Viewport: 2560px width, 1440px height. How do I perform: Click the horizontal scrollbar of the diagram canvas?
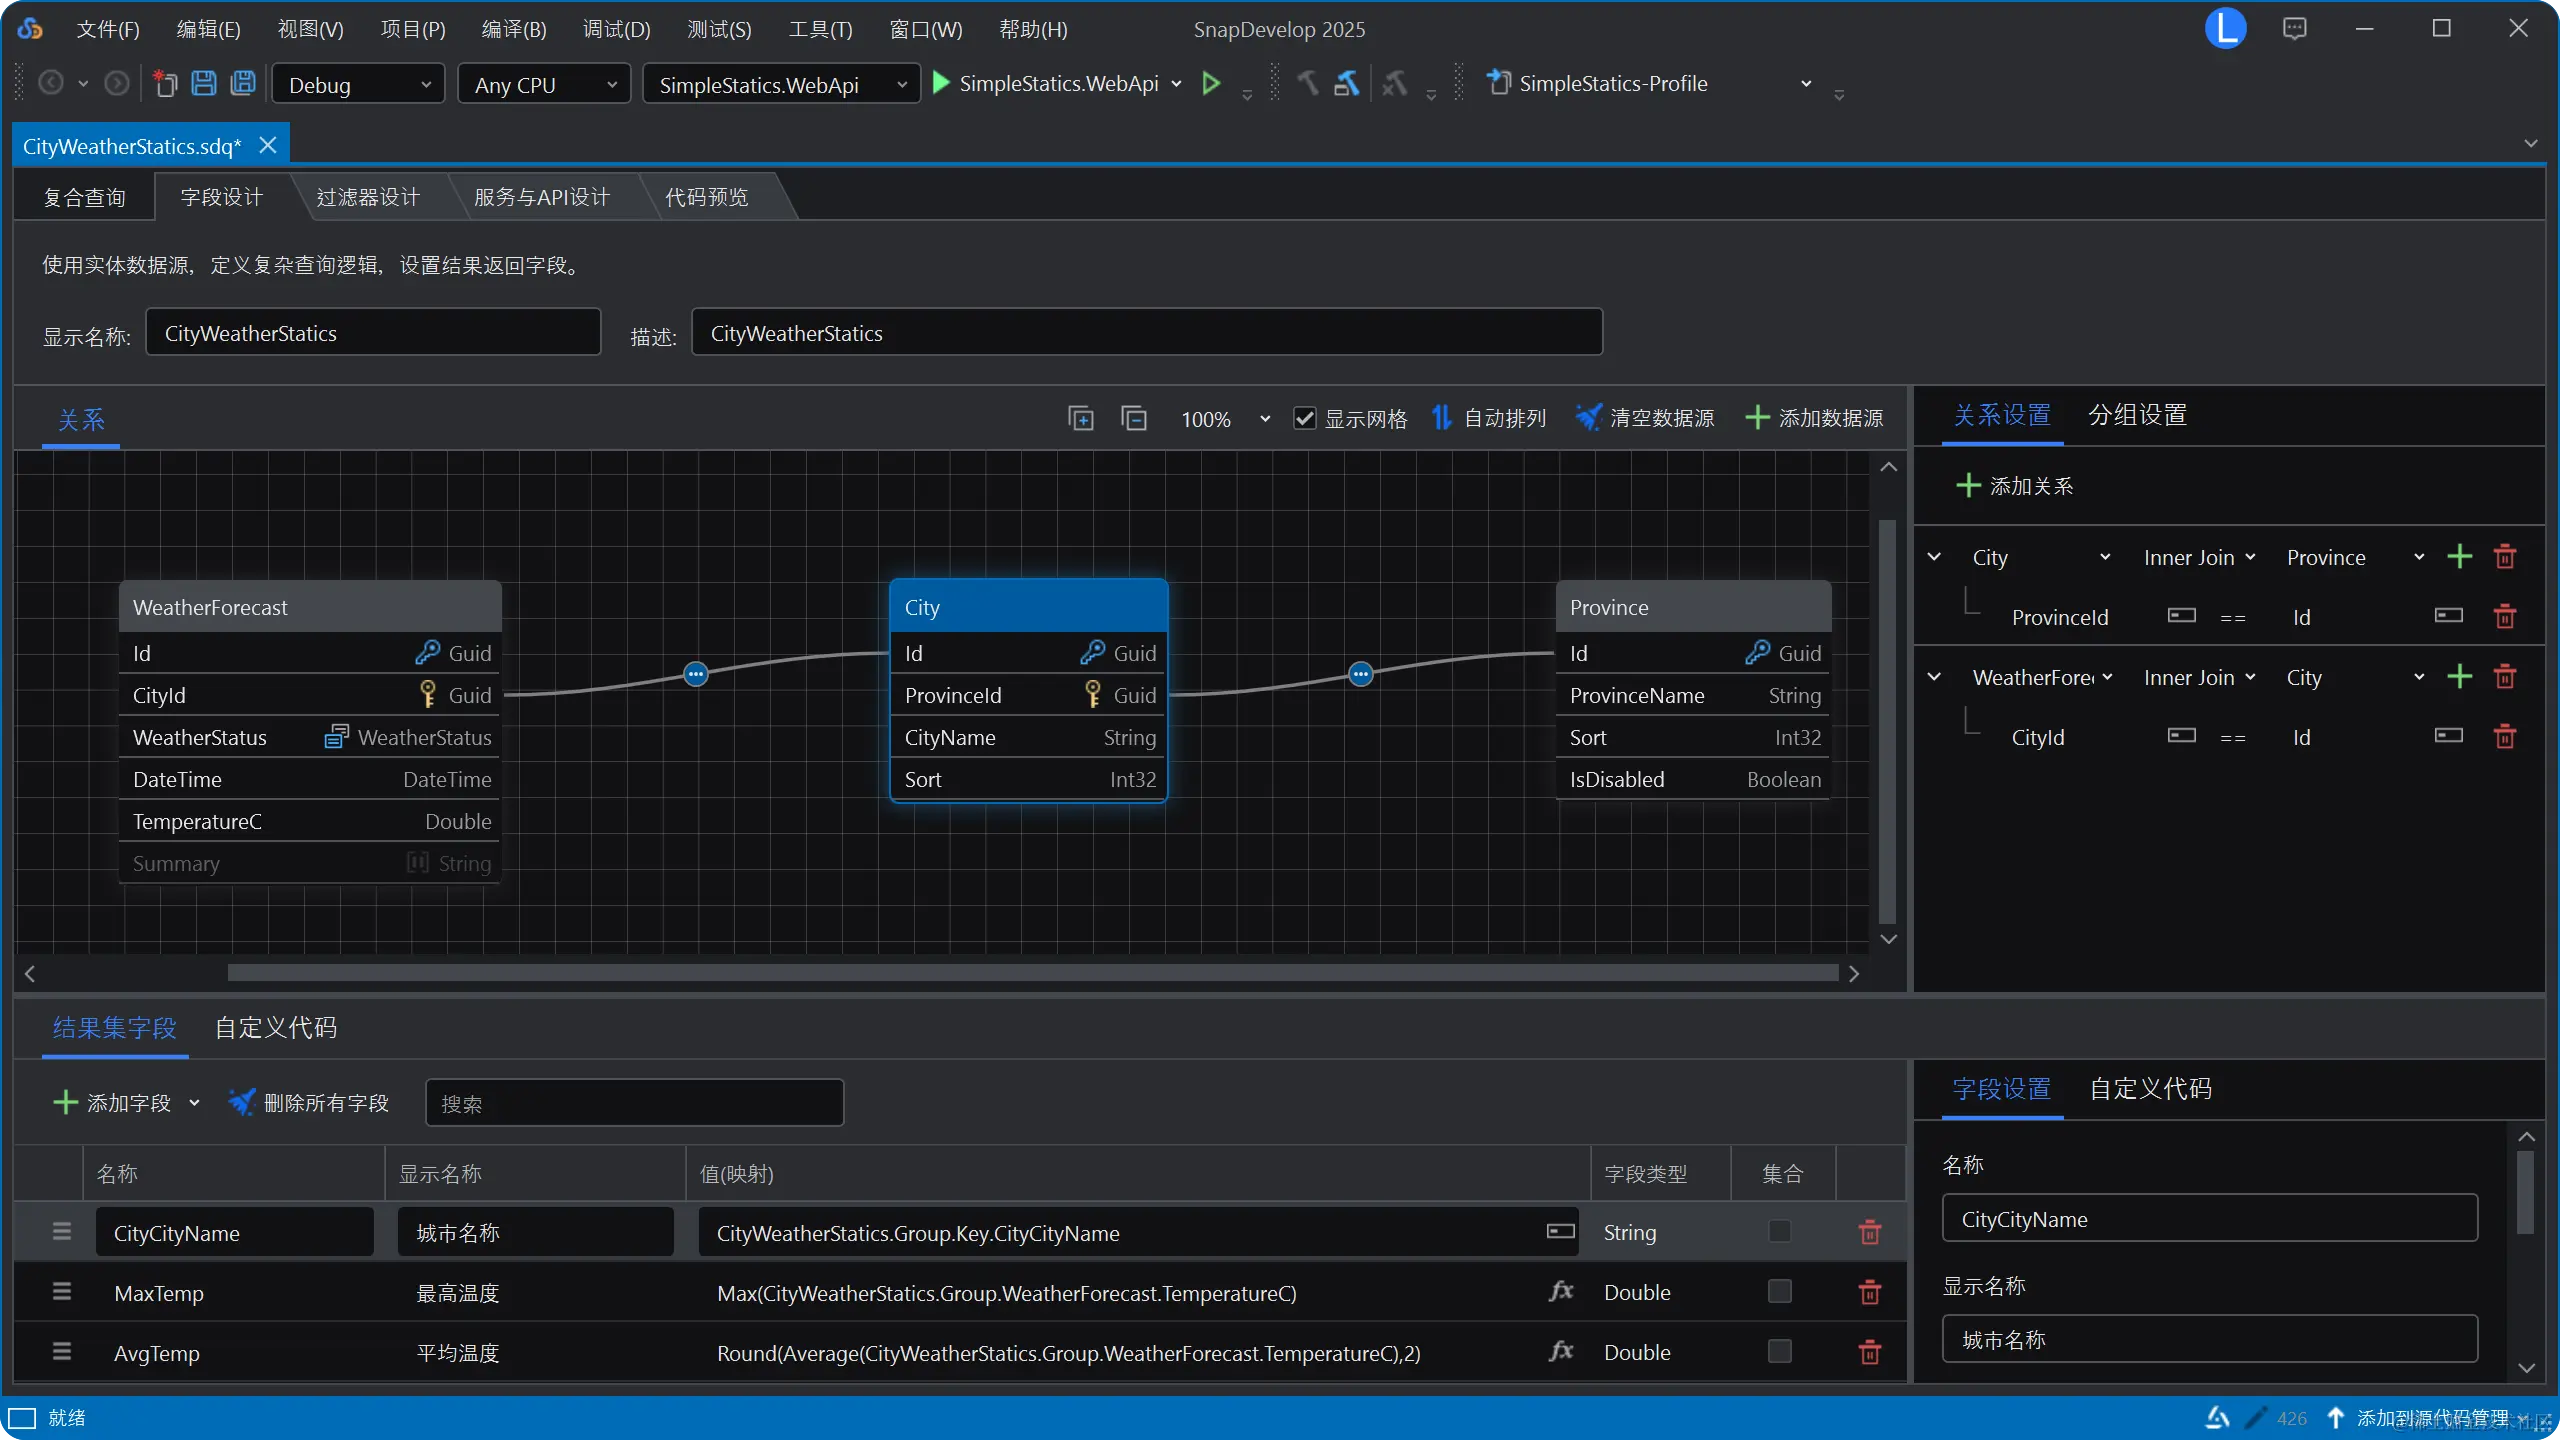(x=1032, y=973)
